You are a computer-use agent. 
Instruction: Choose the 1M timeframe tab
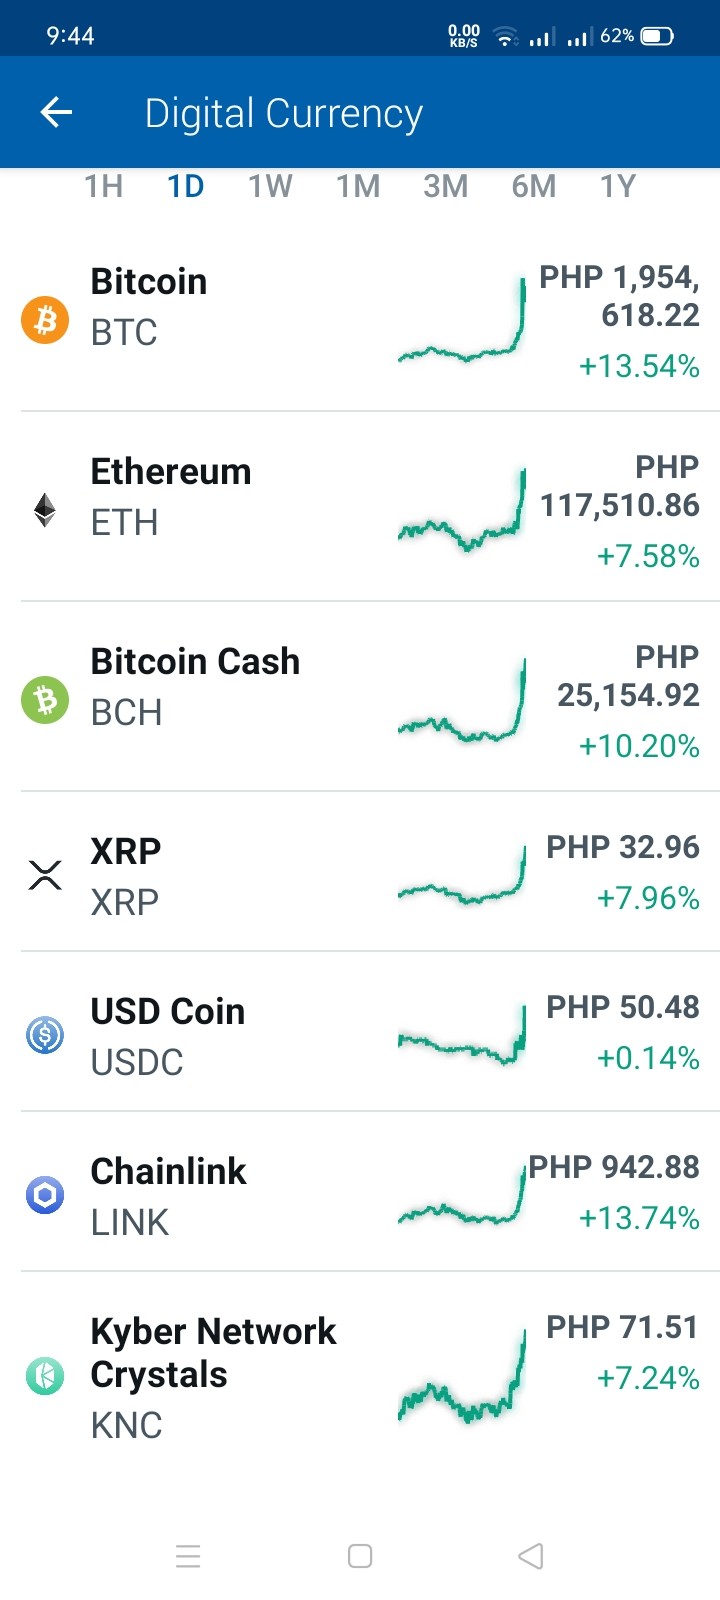pyautogui.click(x=358, y=186)
